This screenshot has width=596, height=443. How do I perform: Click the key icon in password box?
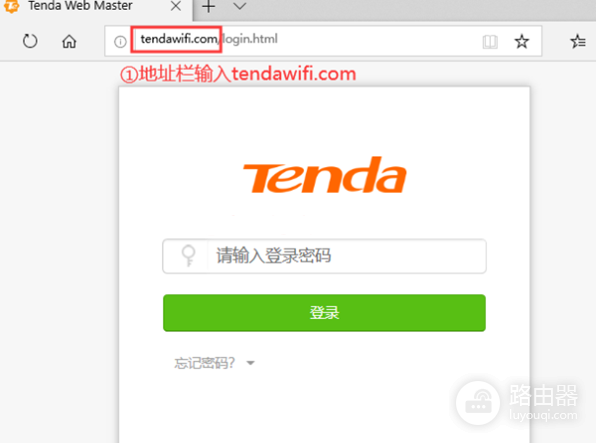pyautogui.click(x=189, y=255)
